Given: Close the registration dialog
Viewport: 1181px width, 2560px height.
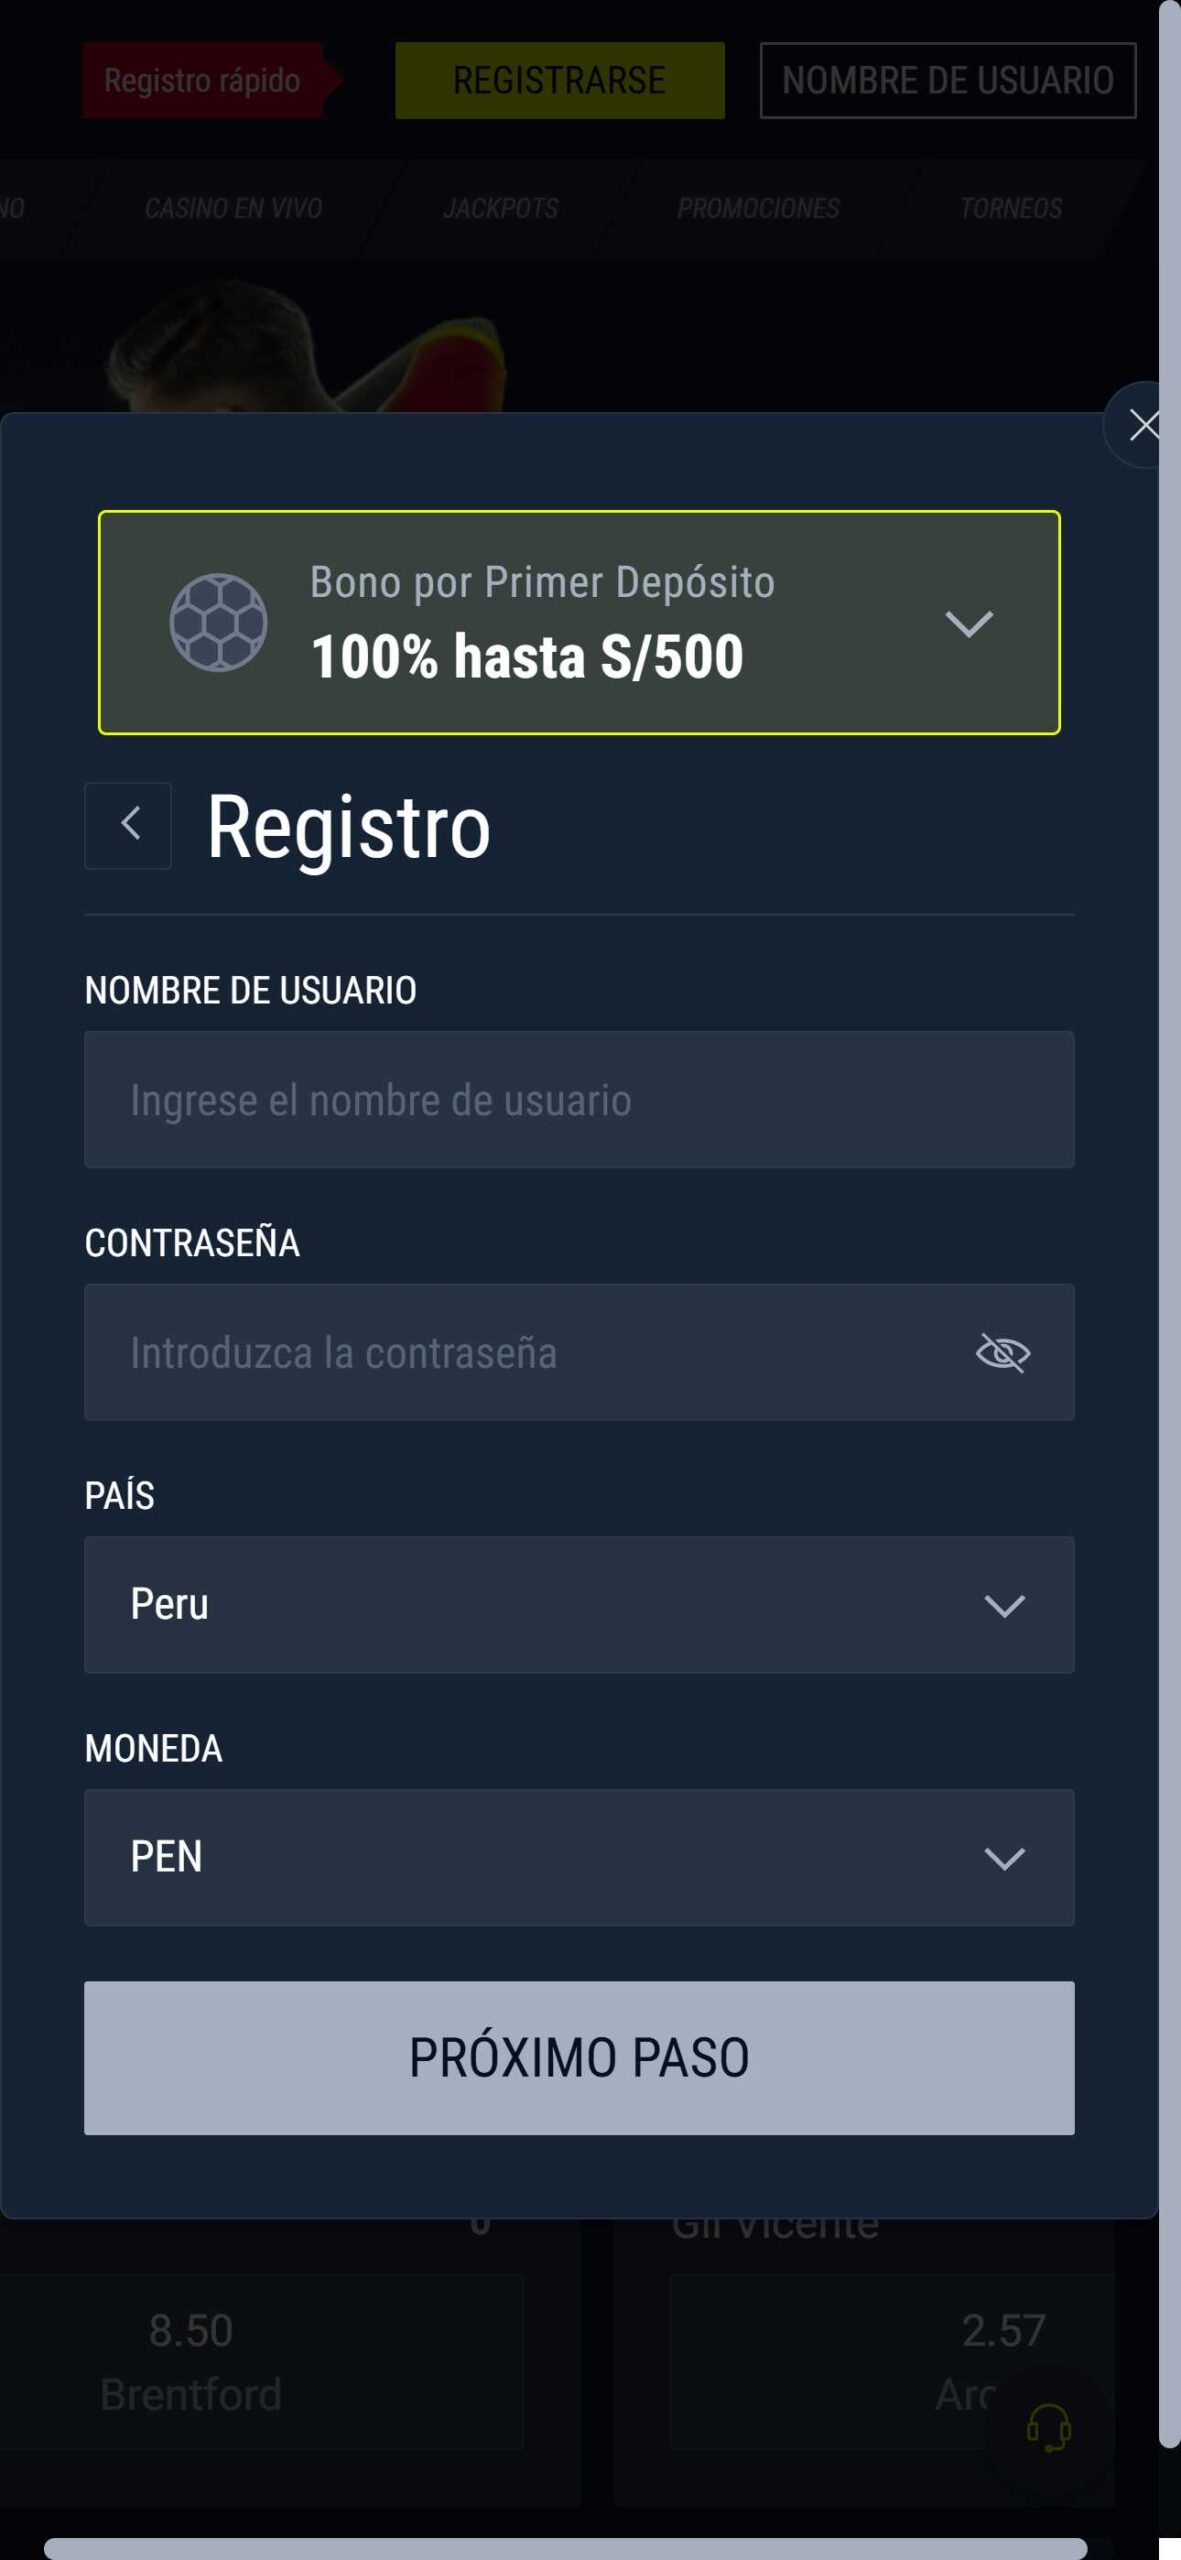Looking at the screenshot, I should click(1142, 425).
